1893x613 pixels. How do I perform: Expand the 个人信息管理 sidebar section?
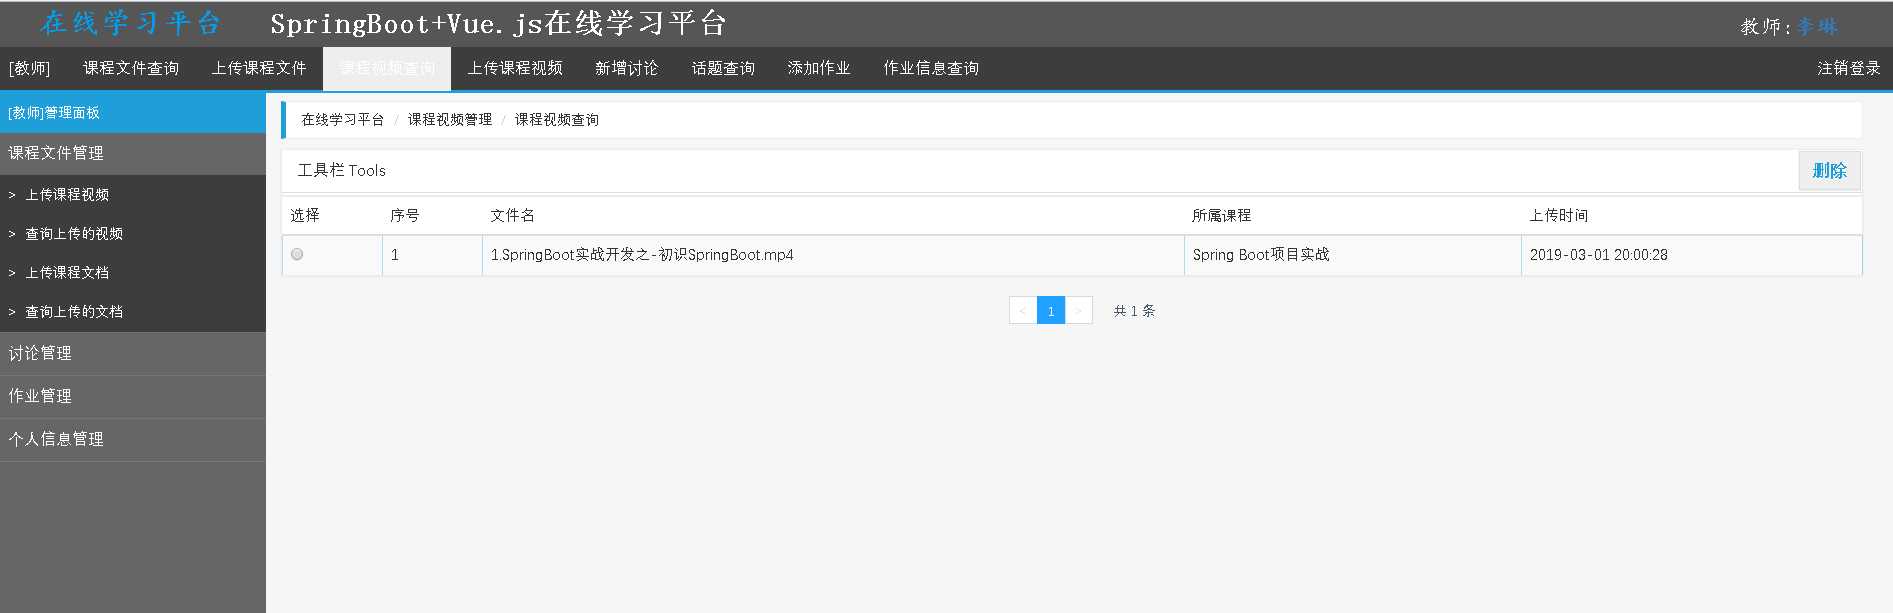pyautogui.click(x=133, y=439)
